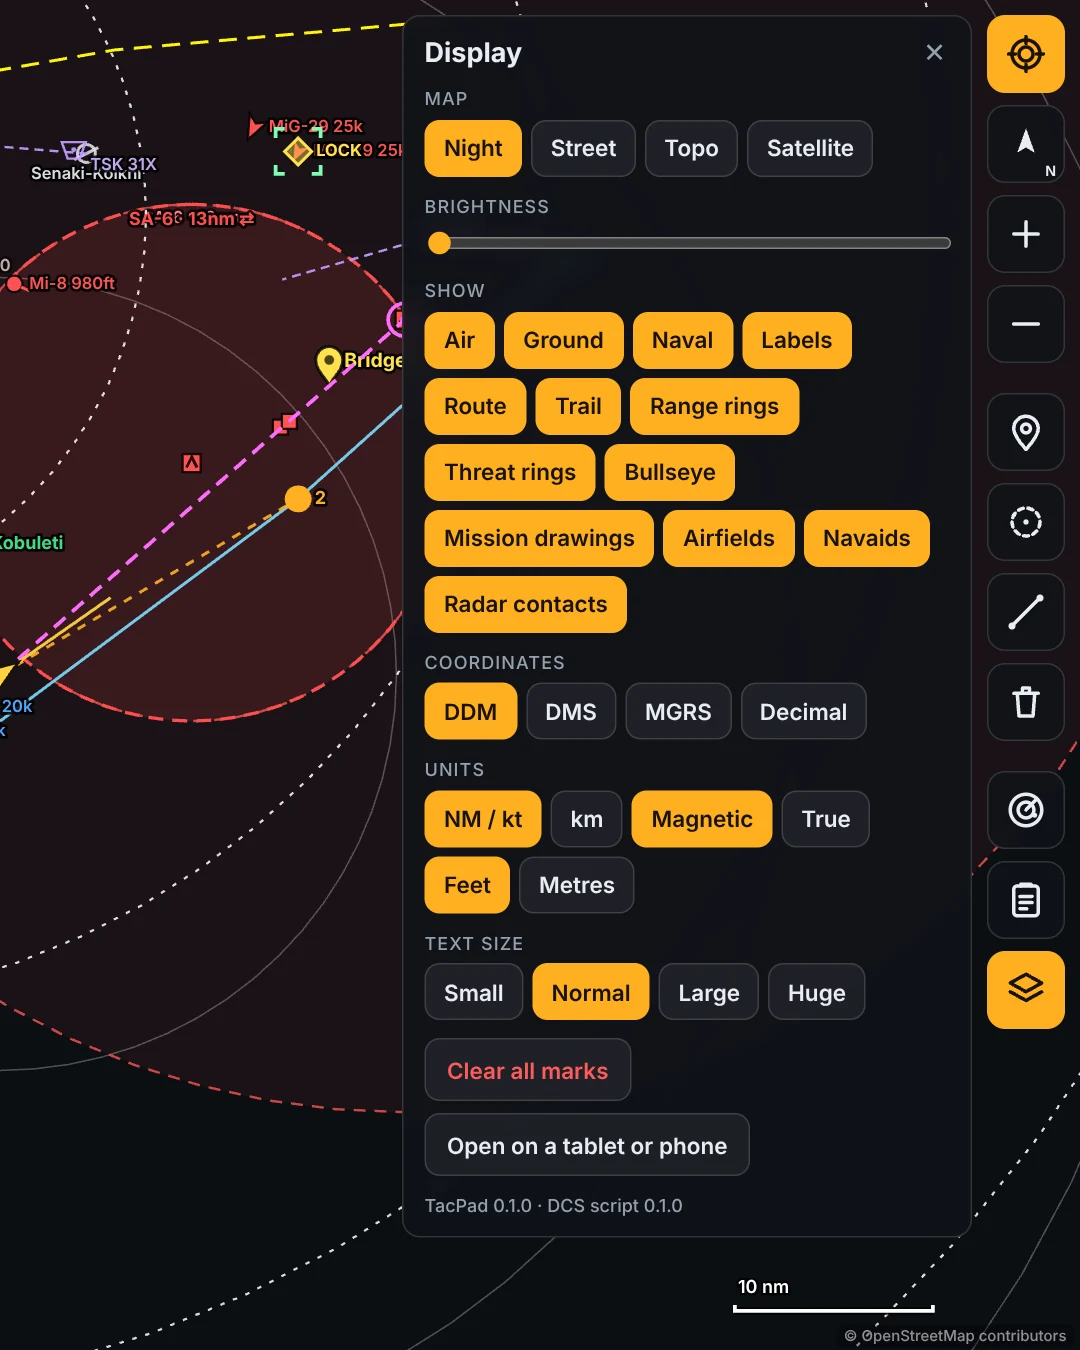The image size is (1080, 1350).
Task: Toggle Airfields display
Action: click(729, 538)
